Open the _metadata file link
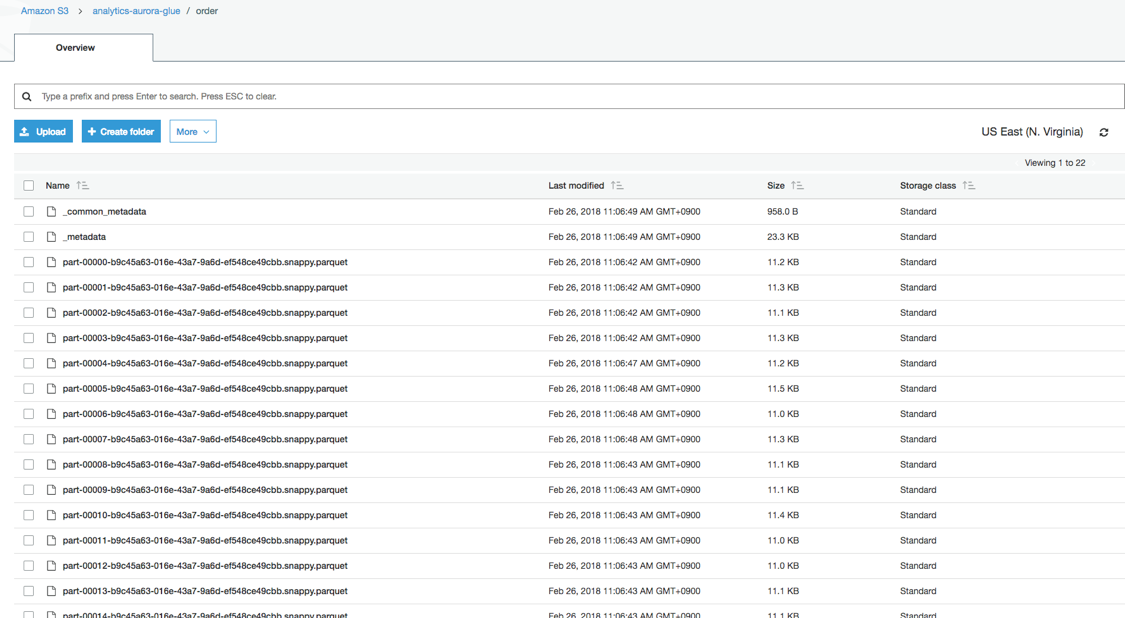Viewport: 1125px width, 618px height. (x=85, y=236)
